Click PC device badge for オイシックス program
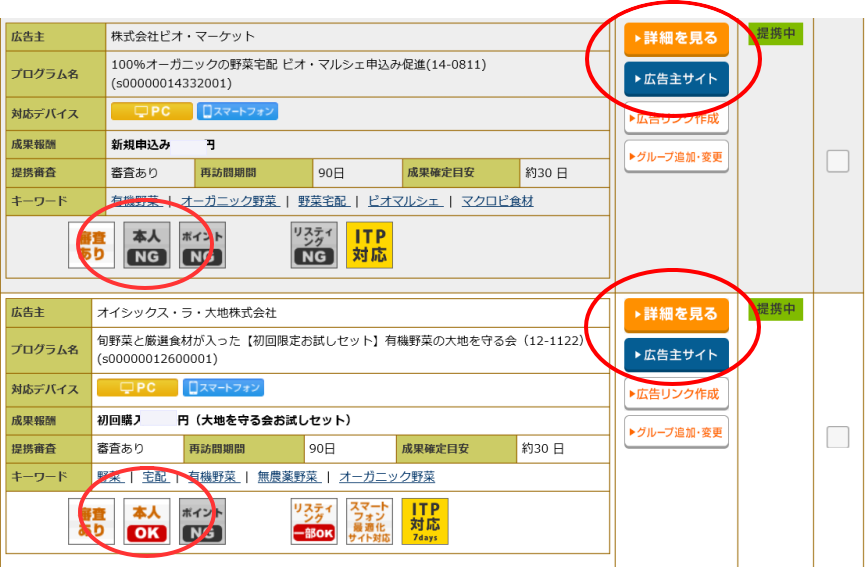 tap(137, 387)
